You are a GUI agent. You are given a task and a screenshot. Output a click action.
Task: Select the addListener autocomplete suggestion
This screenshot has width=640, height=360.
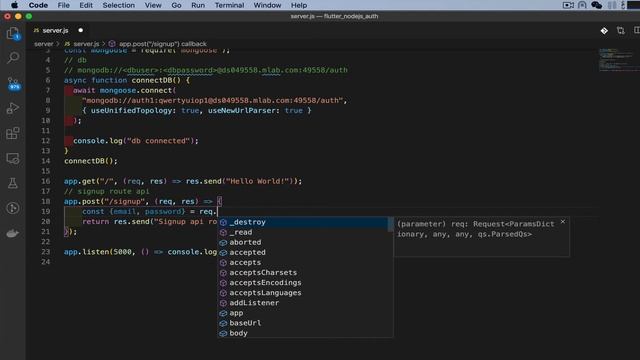[x=305, y=303]
